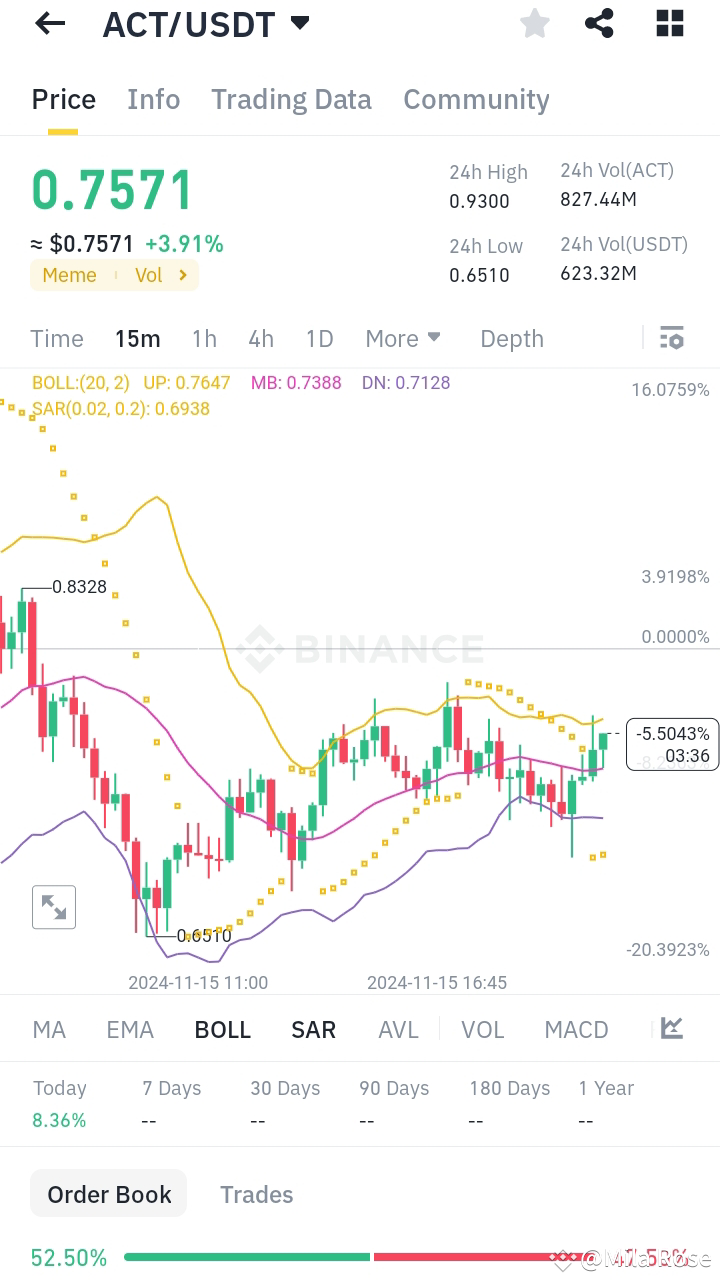Disable the SAR indicator
The image size is (720, 1281).
click(313, 1028)
